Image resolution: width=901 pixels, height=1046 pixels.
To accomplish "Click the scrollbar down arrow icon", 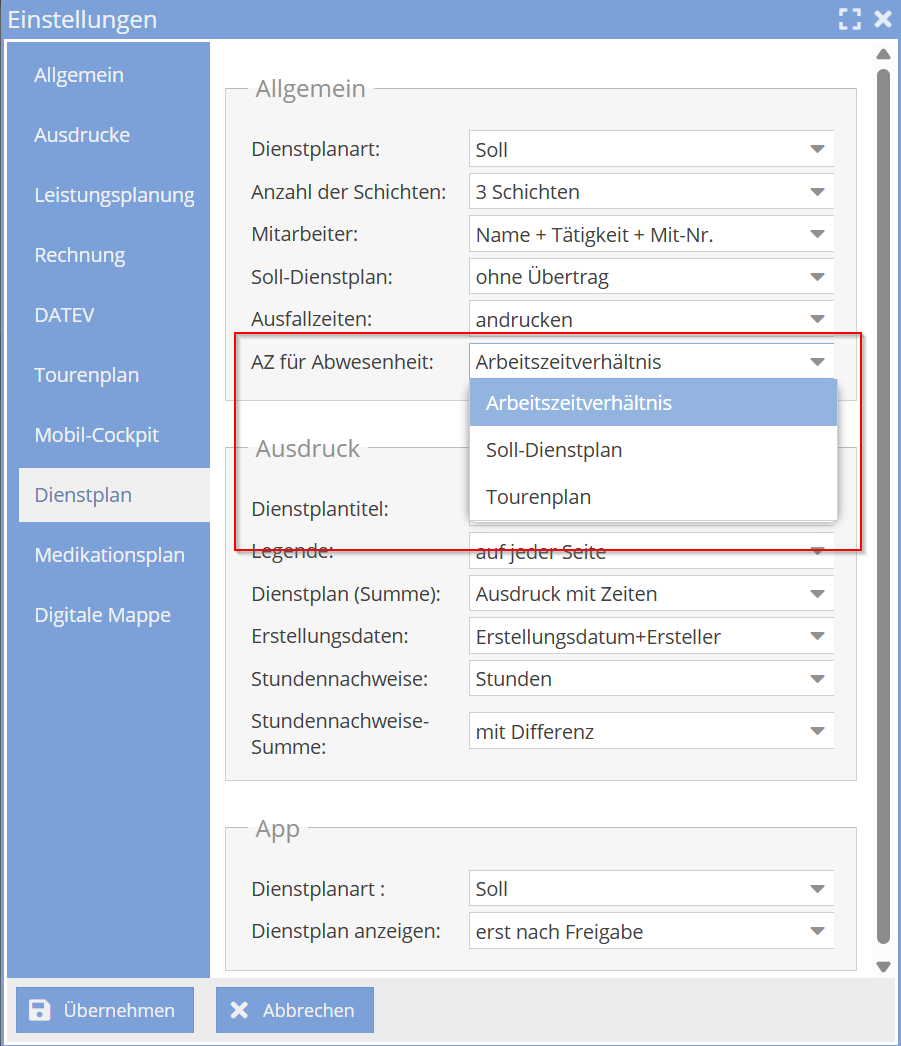I will [x=883, y=966].
